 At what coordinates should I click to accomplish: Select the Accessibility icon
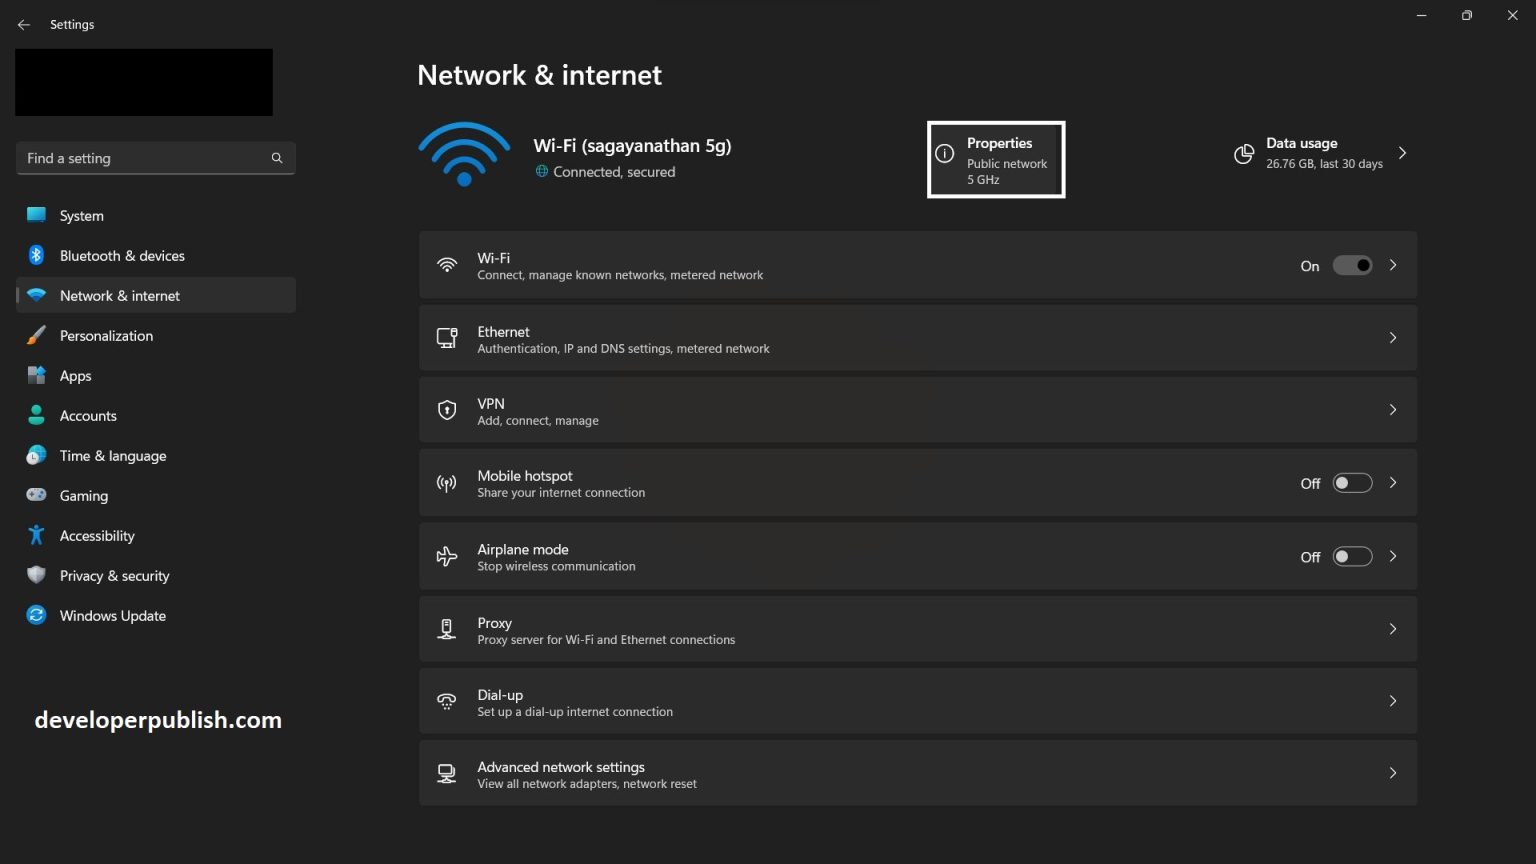click(x=36, y=535)
